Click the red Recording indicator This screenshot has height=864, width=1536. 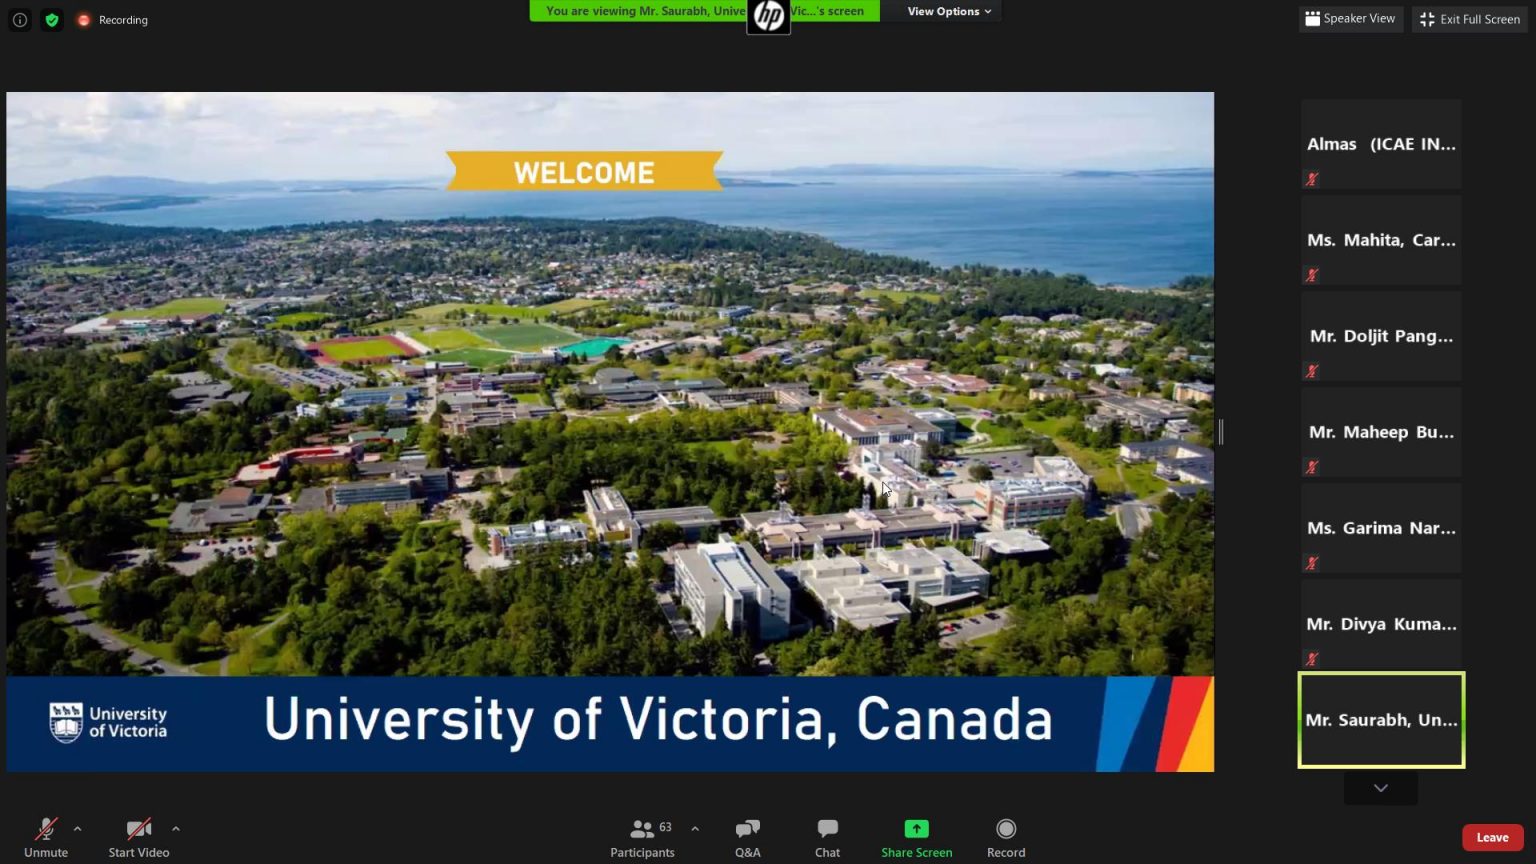[113, 20]
